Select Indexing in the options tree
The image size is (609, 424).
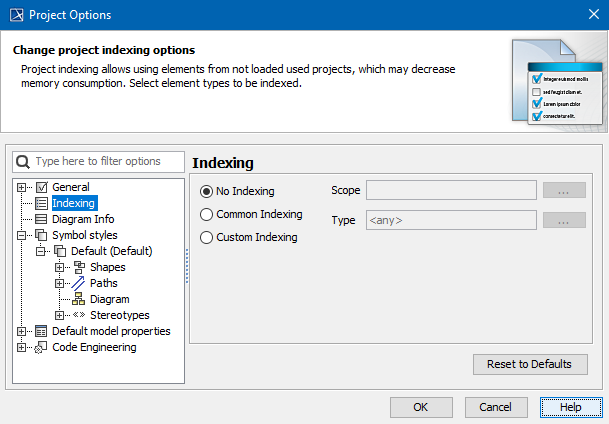(x=73, y=203)
